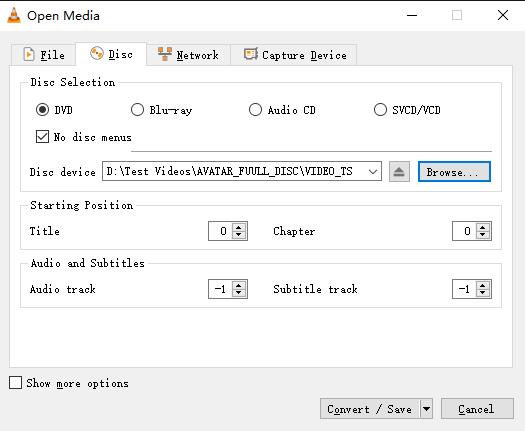Open the Capture Device tab

(294, 55)
